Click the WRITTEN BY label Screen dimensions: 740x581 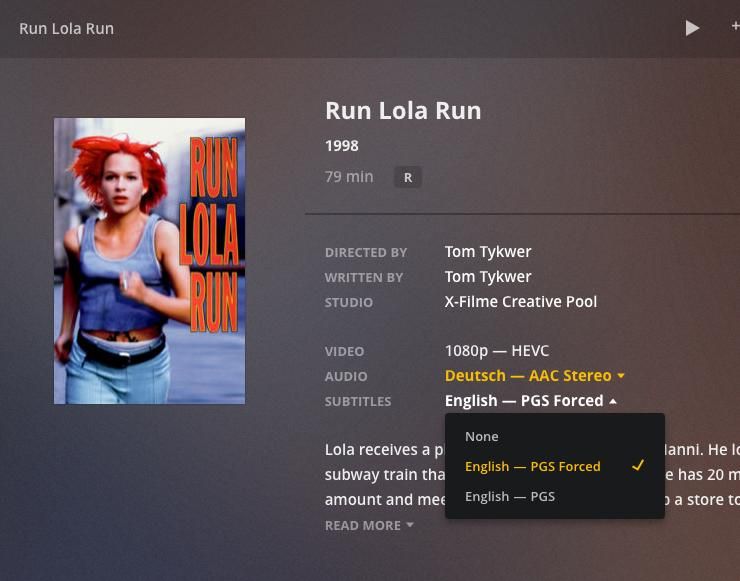363,278
